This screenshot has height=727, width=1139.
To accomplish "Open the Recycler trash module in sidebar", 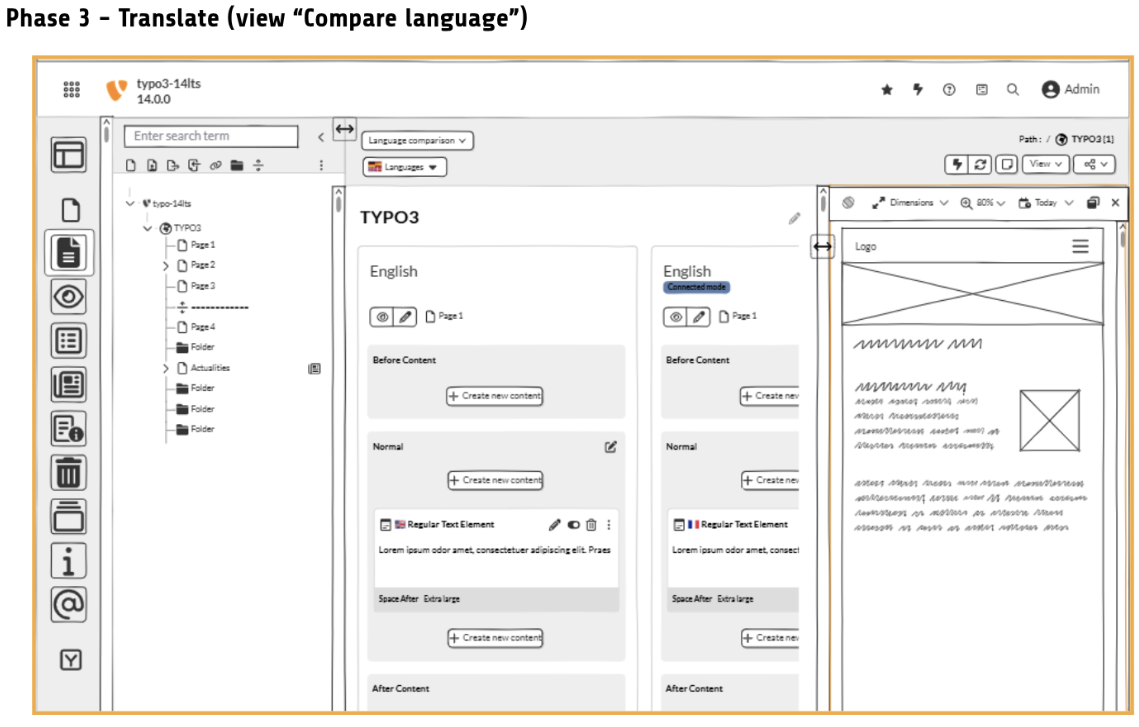I will (69, 471).
